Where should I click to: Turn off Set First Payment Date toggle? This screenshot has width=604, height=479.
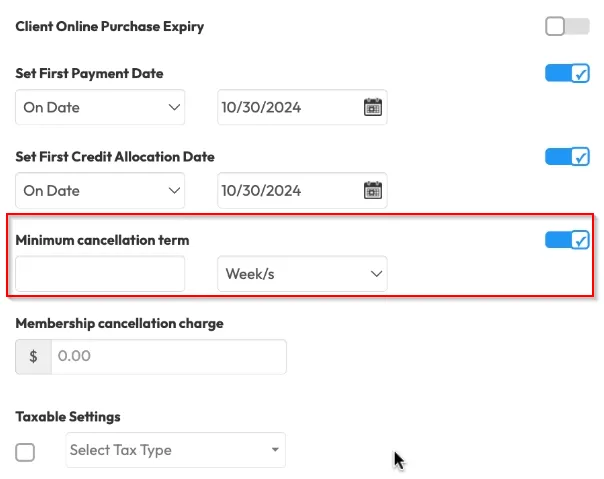[567, 73]
